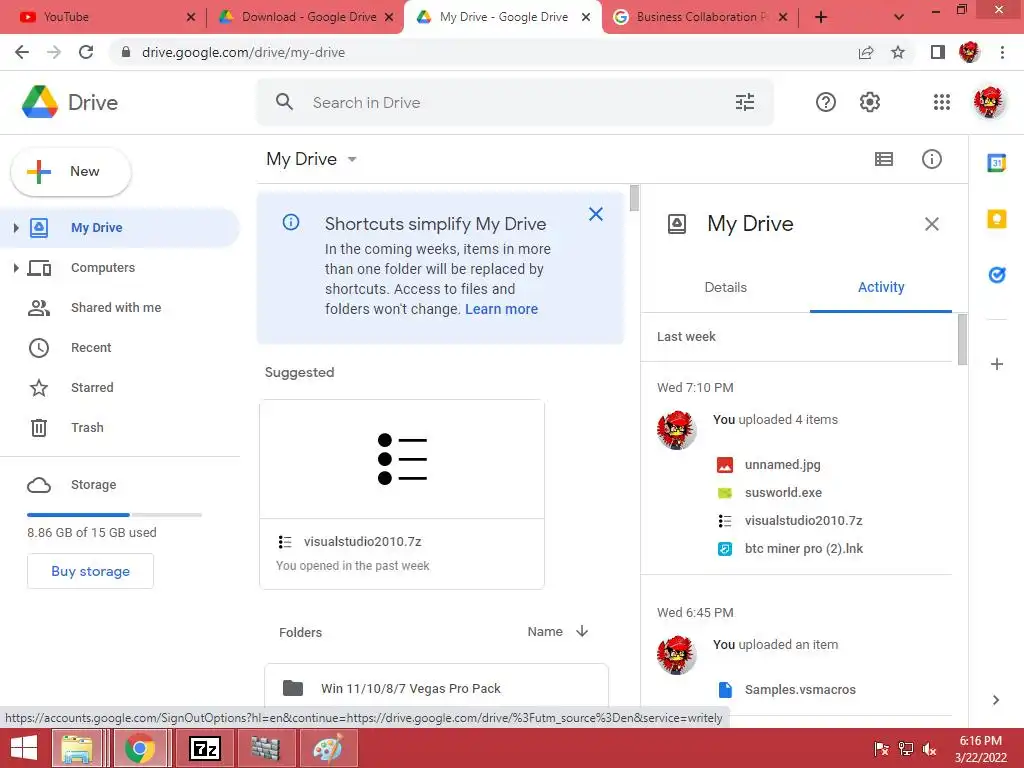Open the suggested visualstudio2010.7z thumbnail
Image resolution: width=1024 pixels, height=768 pixels.
point(402,459)
